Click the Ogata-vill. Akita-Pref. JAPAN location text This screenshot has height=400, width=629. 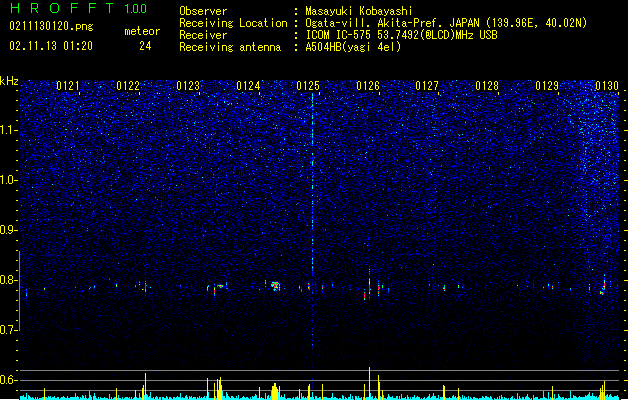446,23
